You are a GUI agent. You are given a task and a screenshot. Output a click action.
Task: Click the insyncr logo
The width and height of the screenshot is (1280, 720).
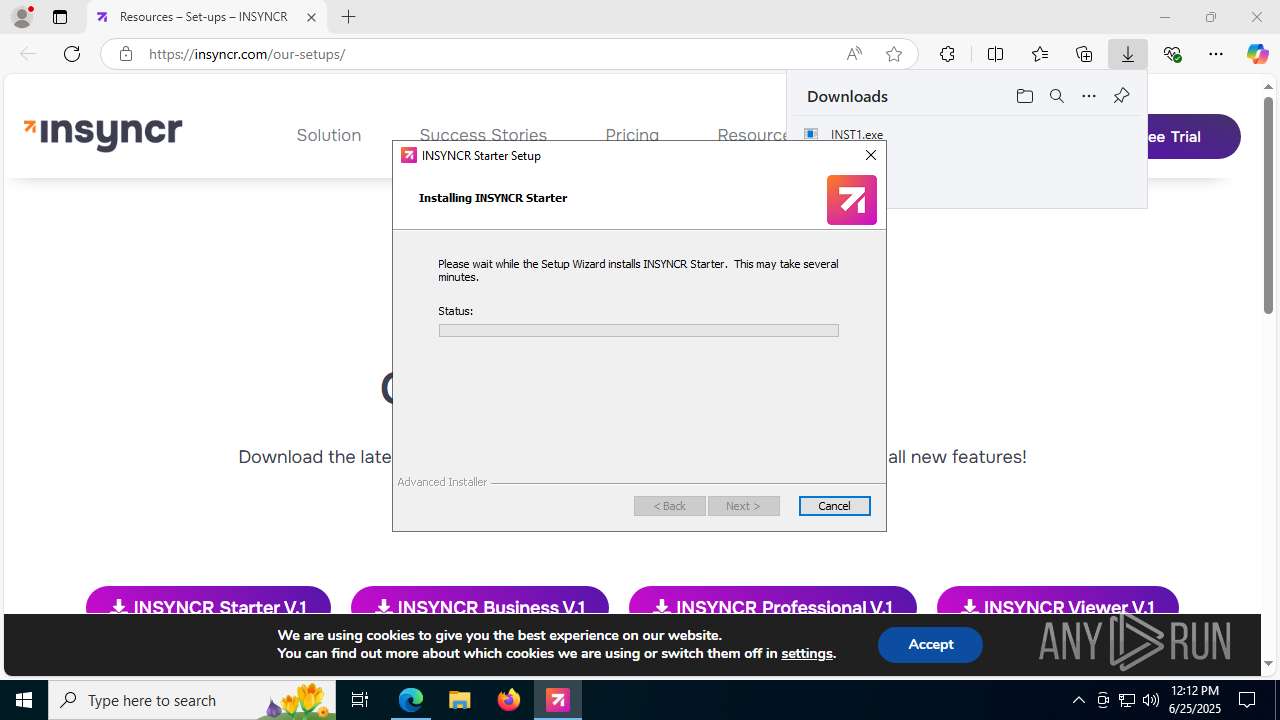(103, 132)
